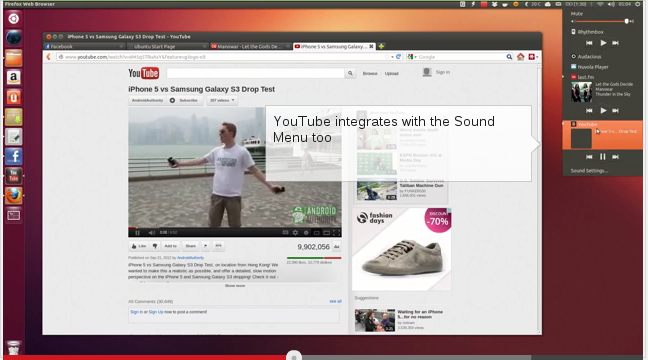Skip to next track in Rhythmbox
648x360 pixels.
click(x=615, y=43)
